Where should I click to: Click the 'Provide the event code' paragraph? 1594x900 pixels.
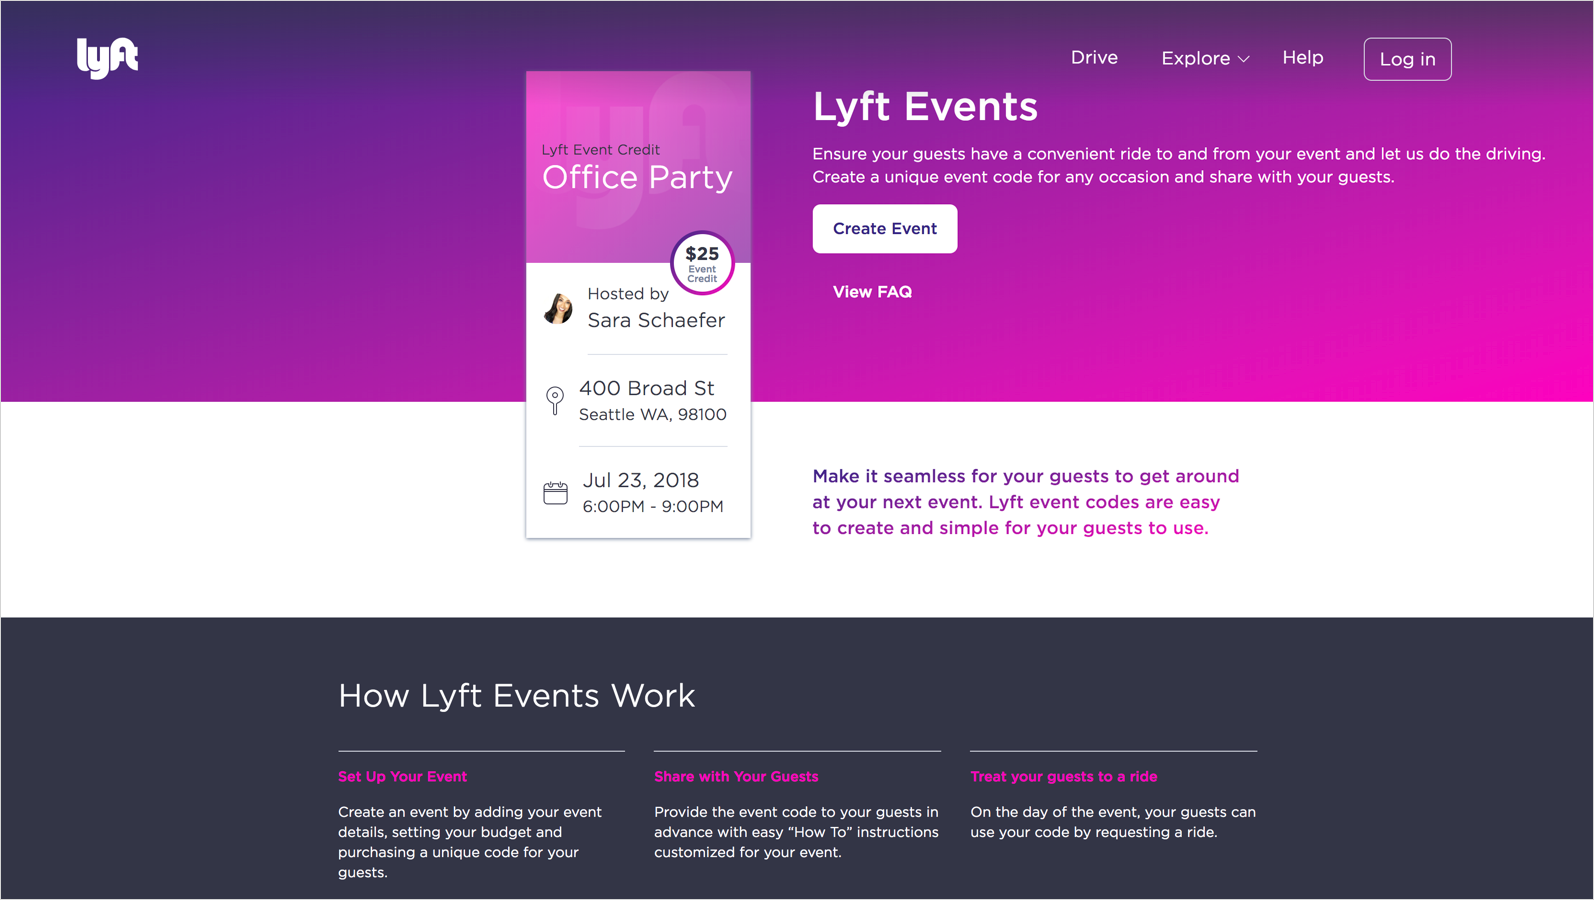797,832
